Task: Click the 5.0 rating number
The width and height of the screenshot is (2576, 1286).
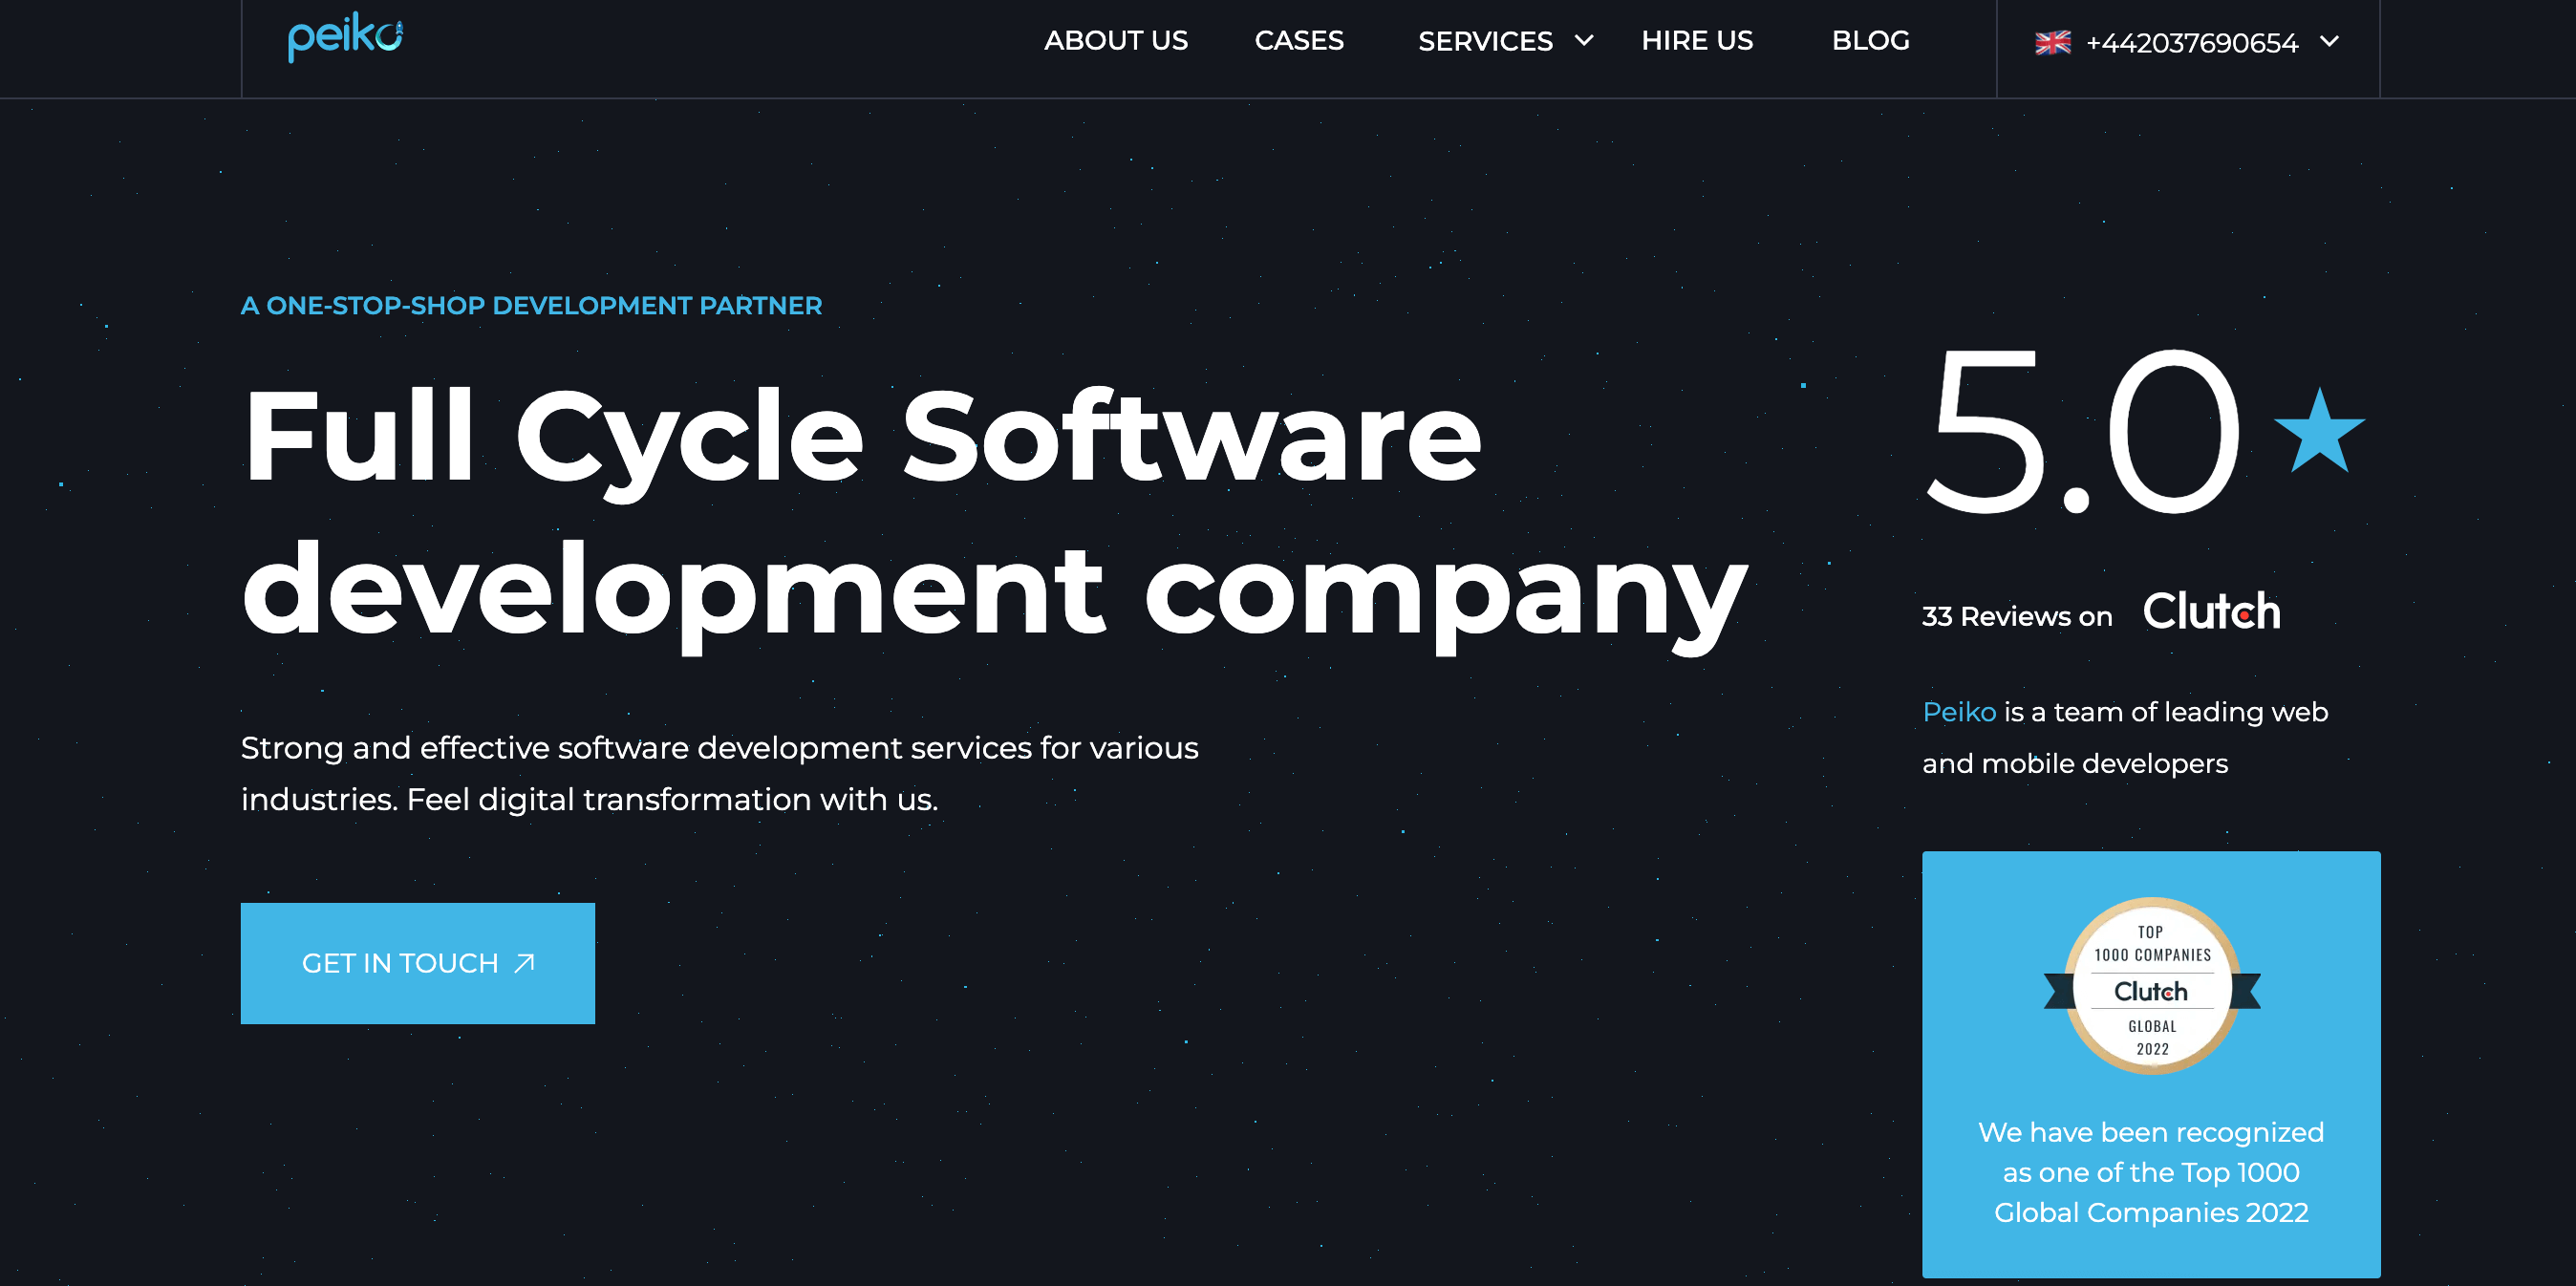Action: coord(2082,432)
